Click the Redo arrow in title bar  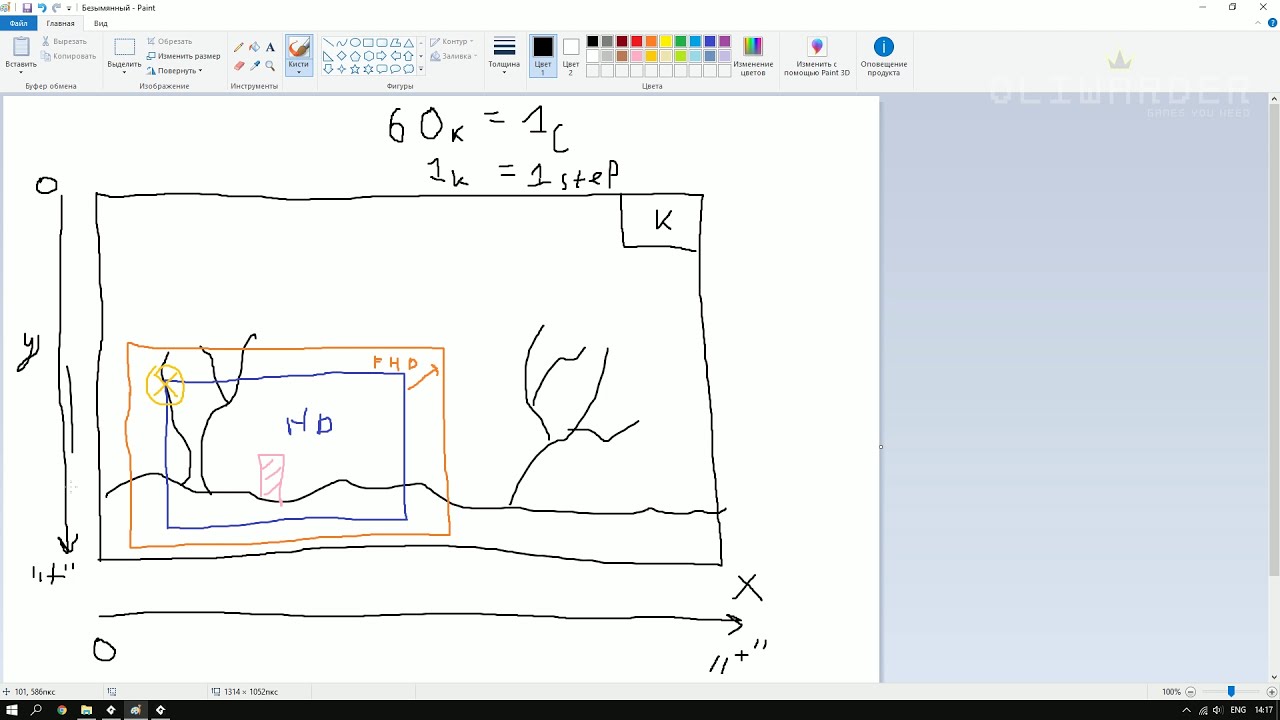(x=56, y=7)
